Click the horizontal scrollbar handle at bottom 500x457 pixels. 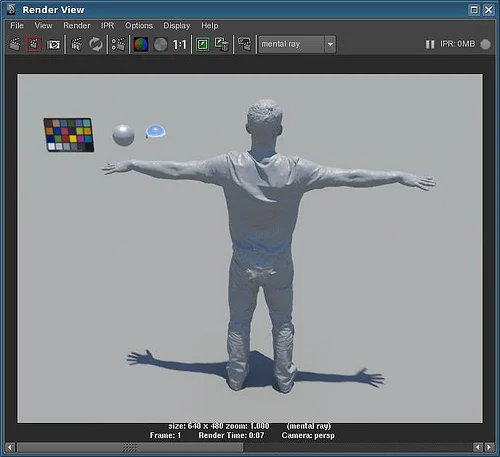[x=130, y=447]
